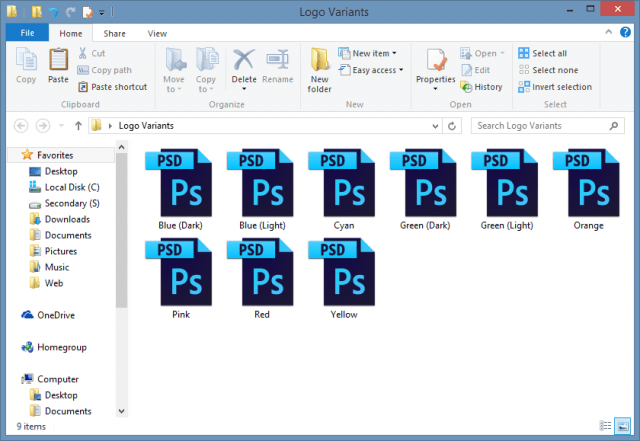Go up one folder level

[78, 126]
